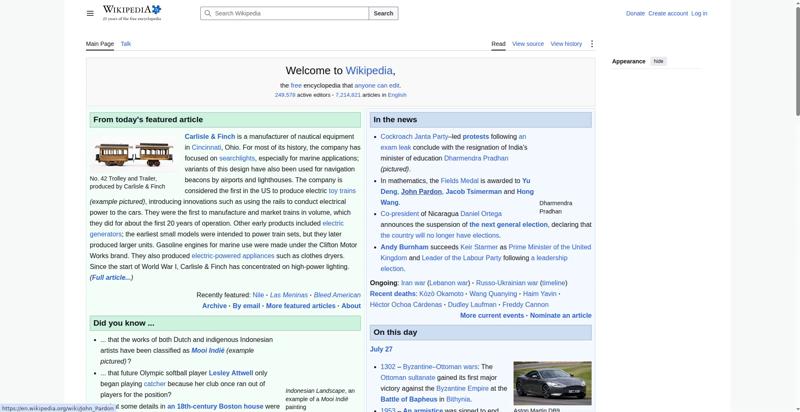Image resolution: width=800 pixels, height=412 pixels.
Task: Open the Wang Quanying link
Action: 493,294
